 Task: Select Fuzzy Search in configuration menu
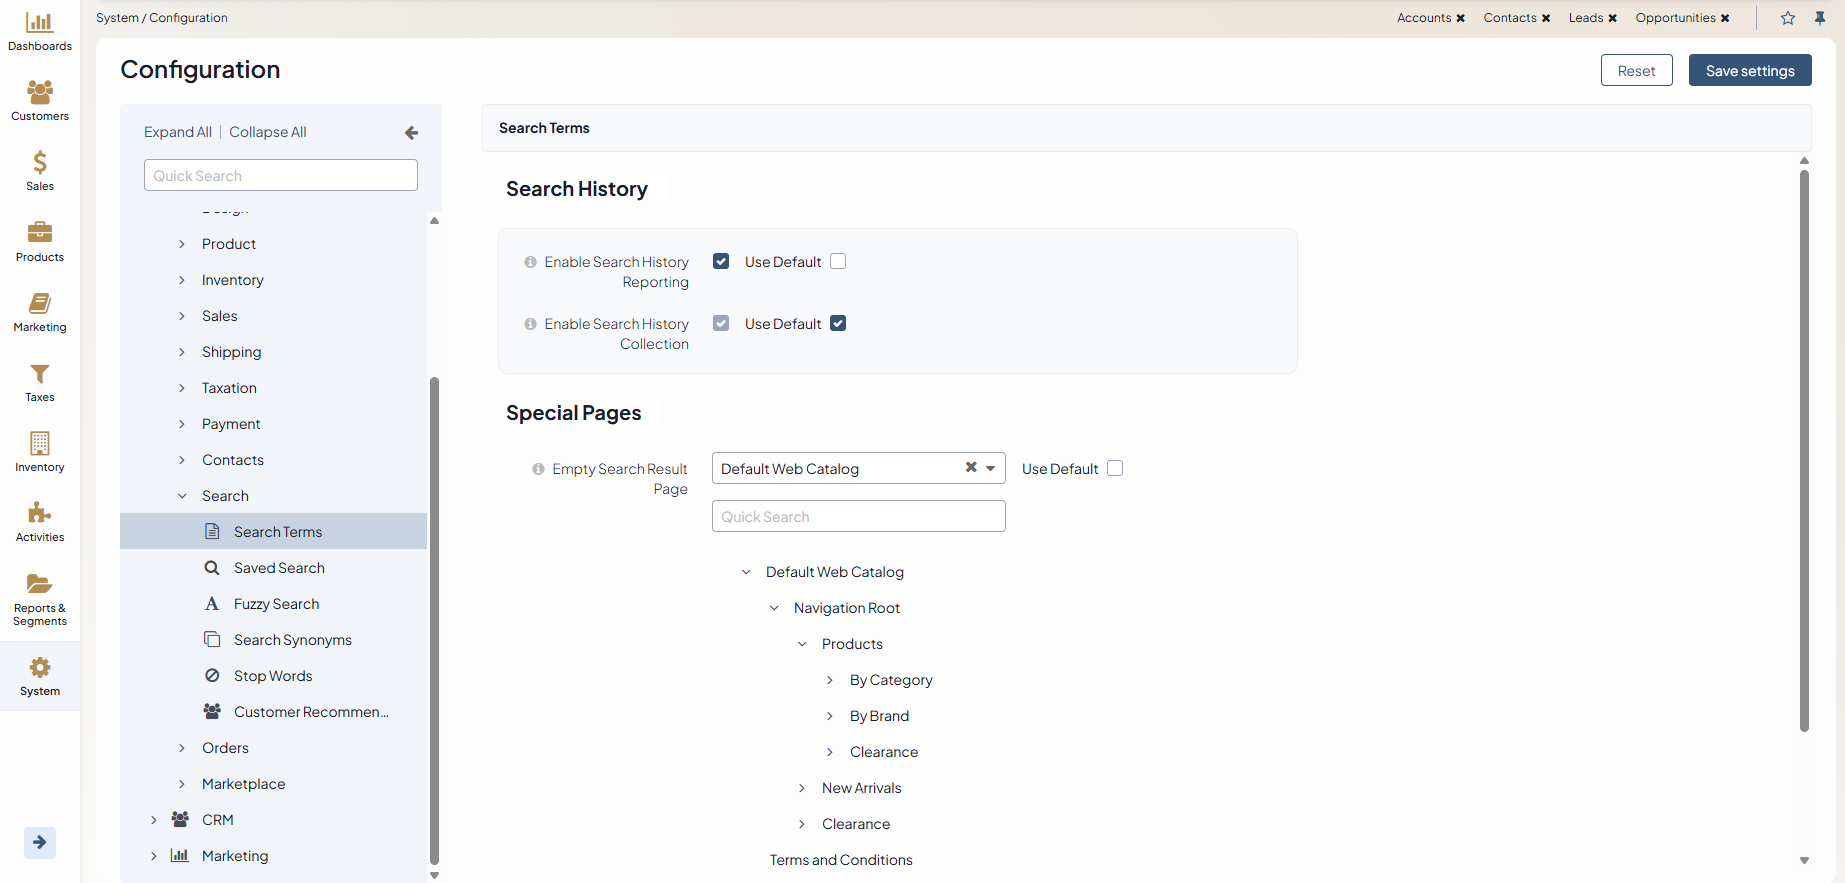tap(276, 604)
